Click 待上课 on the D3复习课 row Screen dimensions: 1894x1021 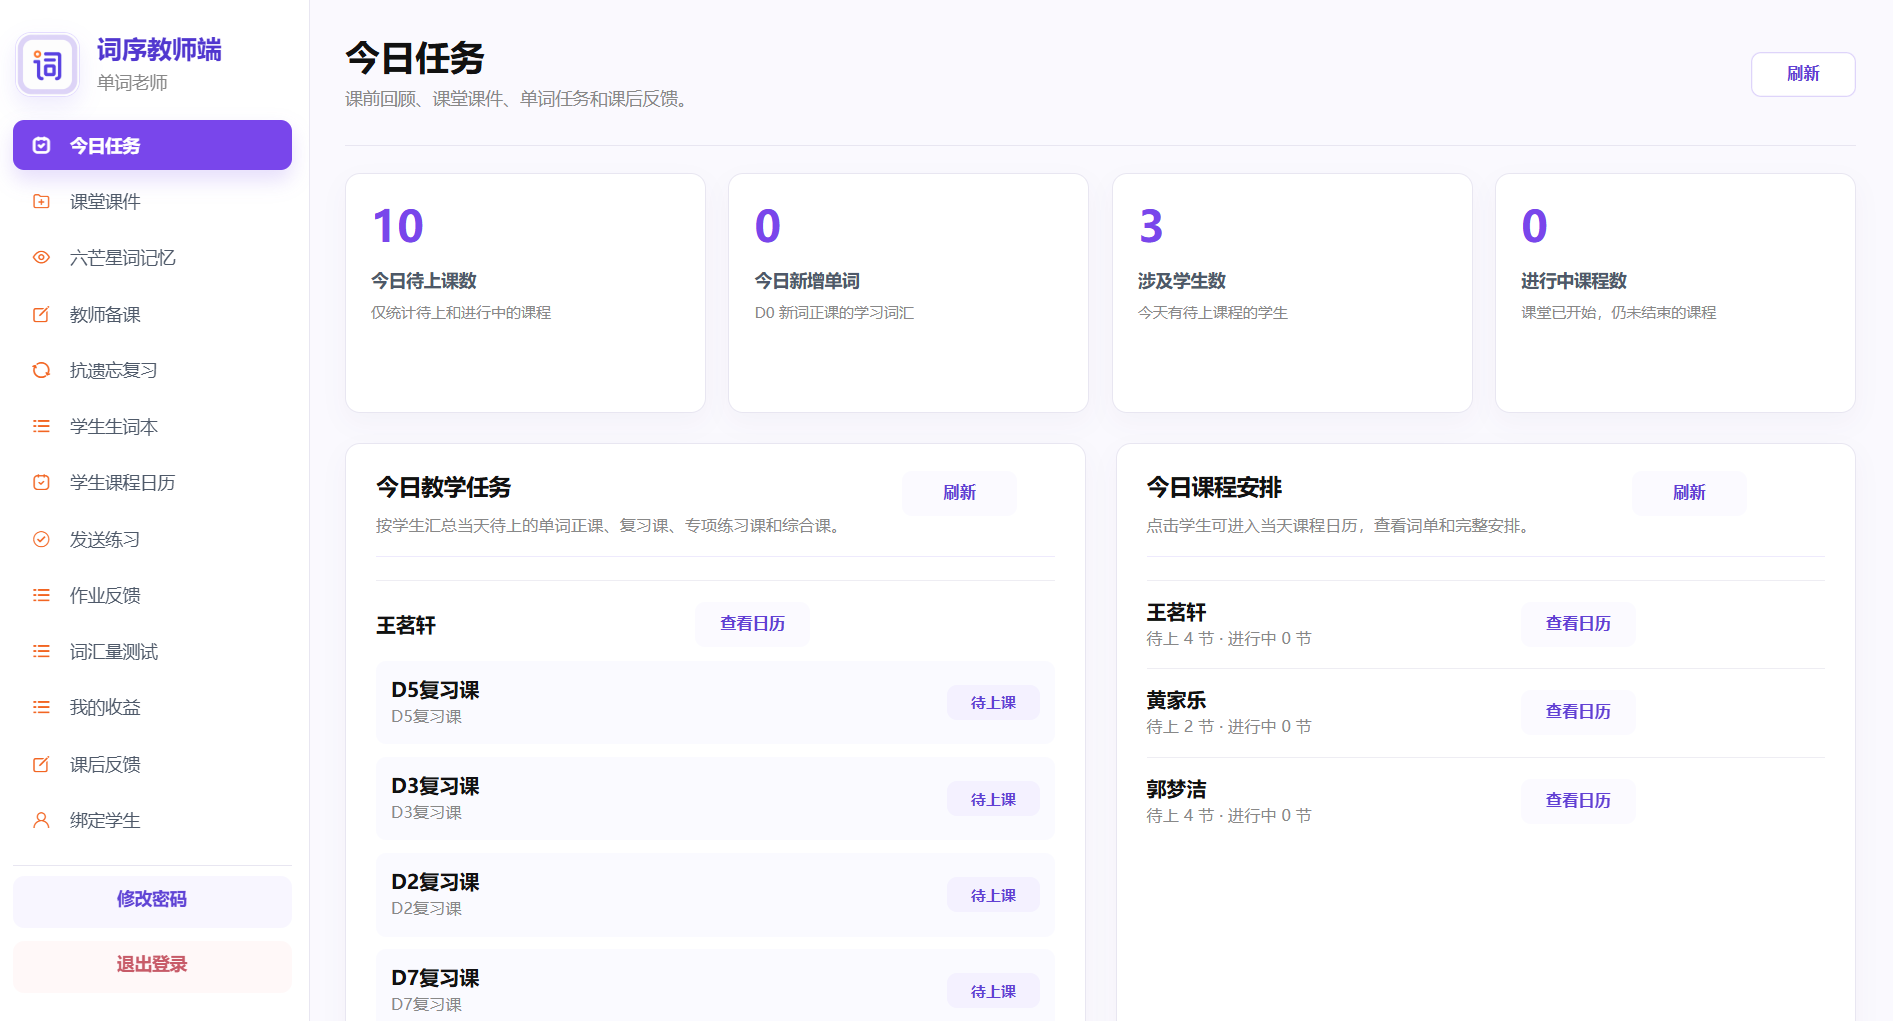tap(993, 800)
